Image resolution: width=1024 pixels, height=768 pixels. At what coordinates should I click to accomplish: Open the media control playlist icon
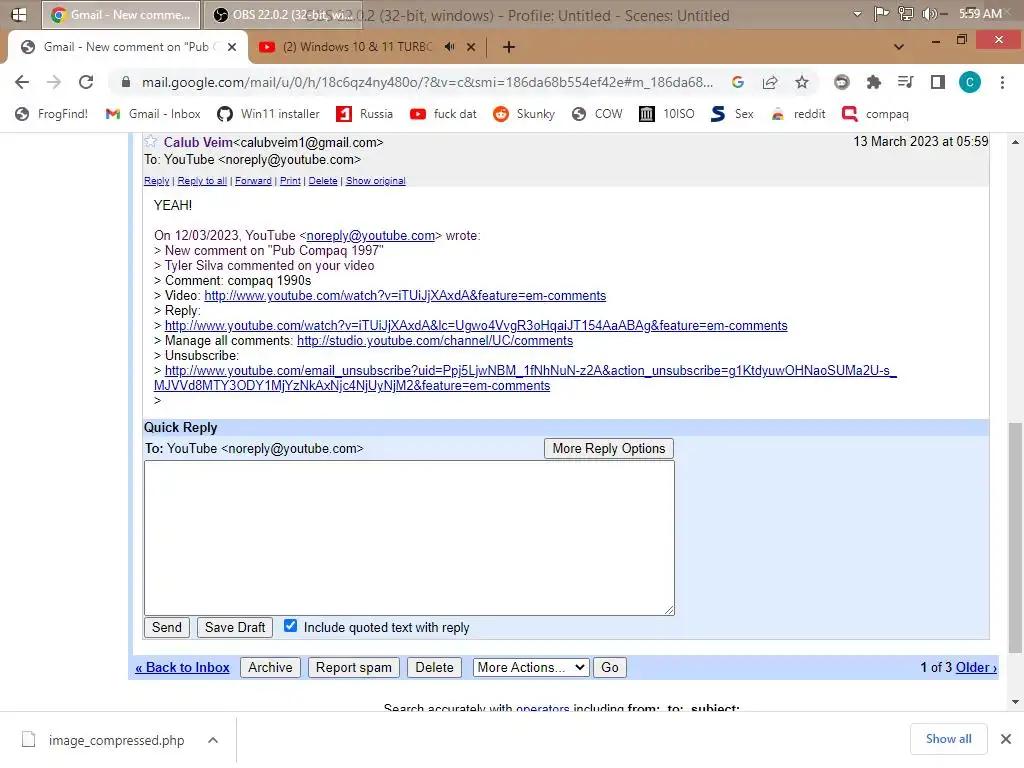point(905,82)
